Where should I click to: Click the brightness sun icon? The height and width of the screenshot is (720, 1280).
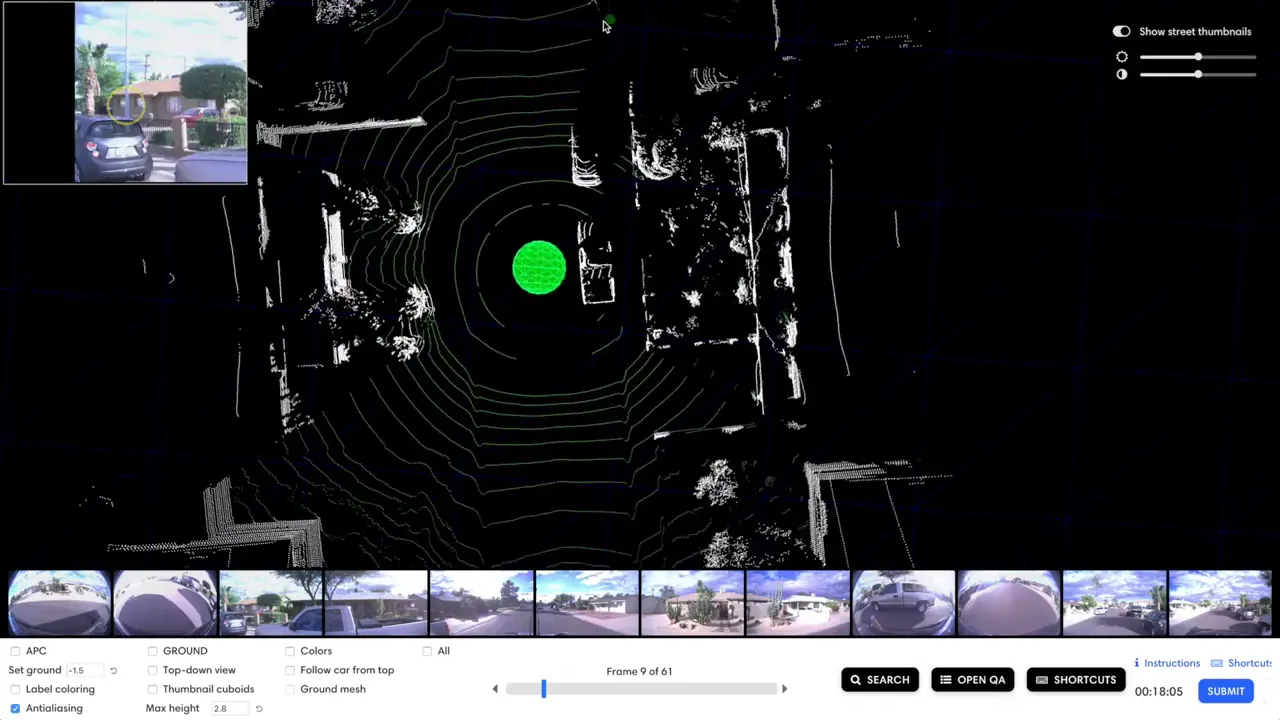(x=1122, y=57)
